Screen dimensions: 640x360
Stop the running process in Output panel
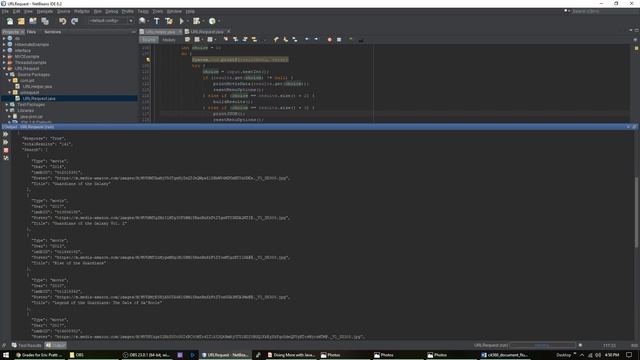pos(6,150)
